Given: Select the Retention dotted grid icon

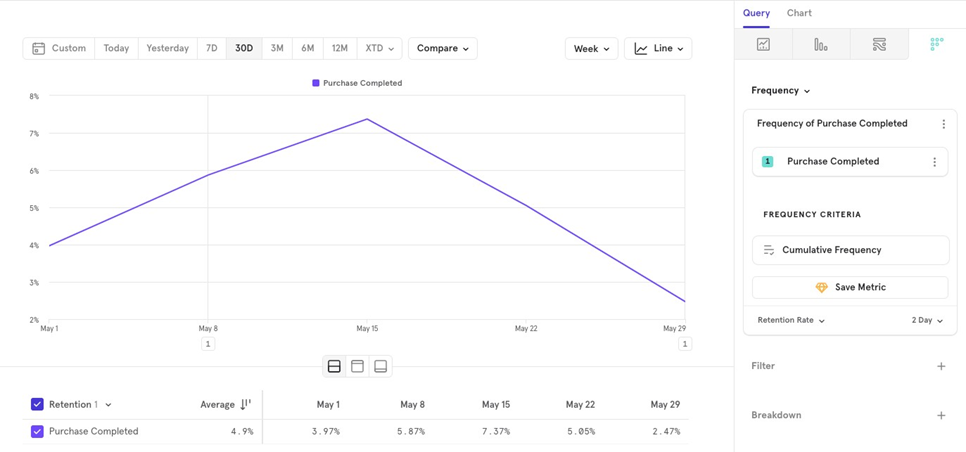Looking at the screenshot, I should 936,45.
